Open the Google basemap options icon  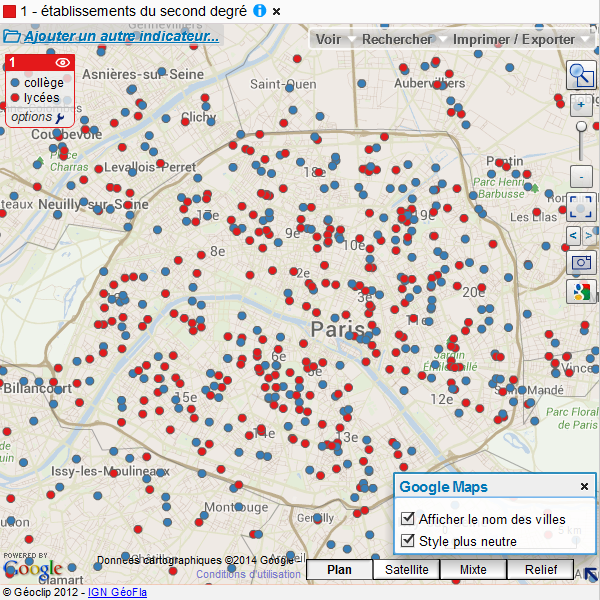tap(581, 292)
